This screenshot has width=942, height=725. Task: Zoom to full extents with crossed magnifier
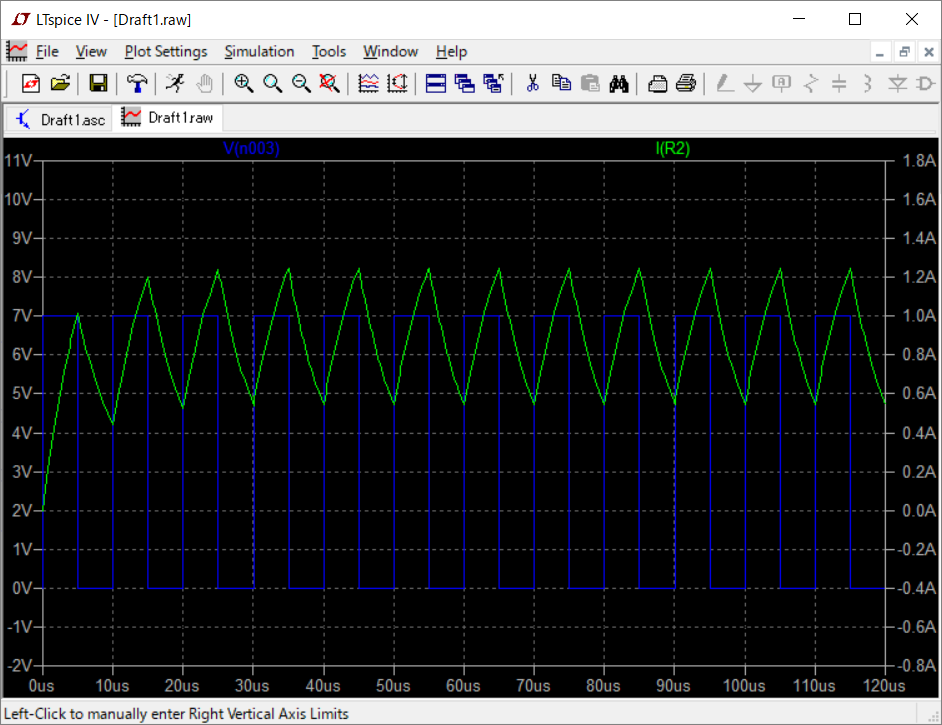click(329, 83)
